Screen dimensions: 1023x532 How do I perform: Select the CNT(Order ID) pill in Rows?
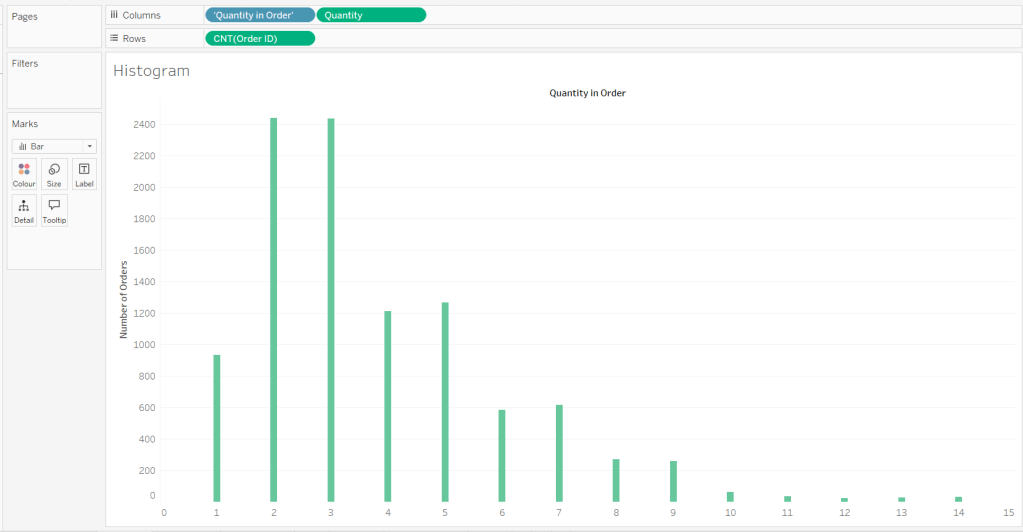(259, 38)
